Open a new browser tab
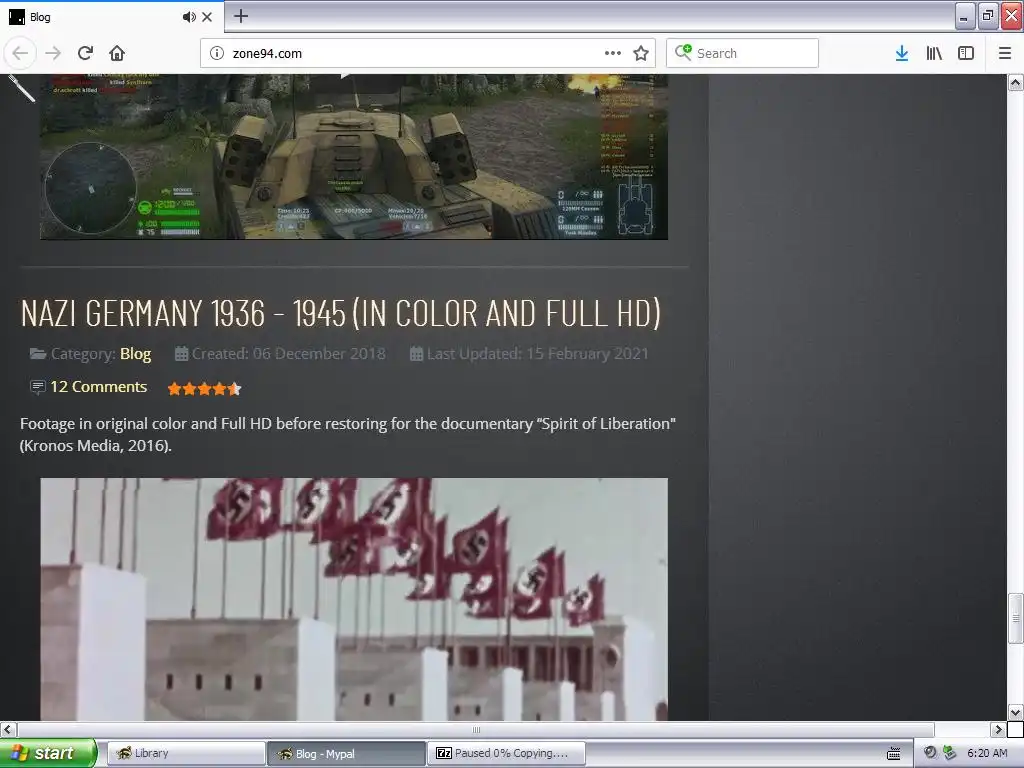This screenshot has height=768, width=1024. point(241,16)
